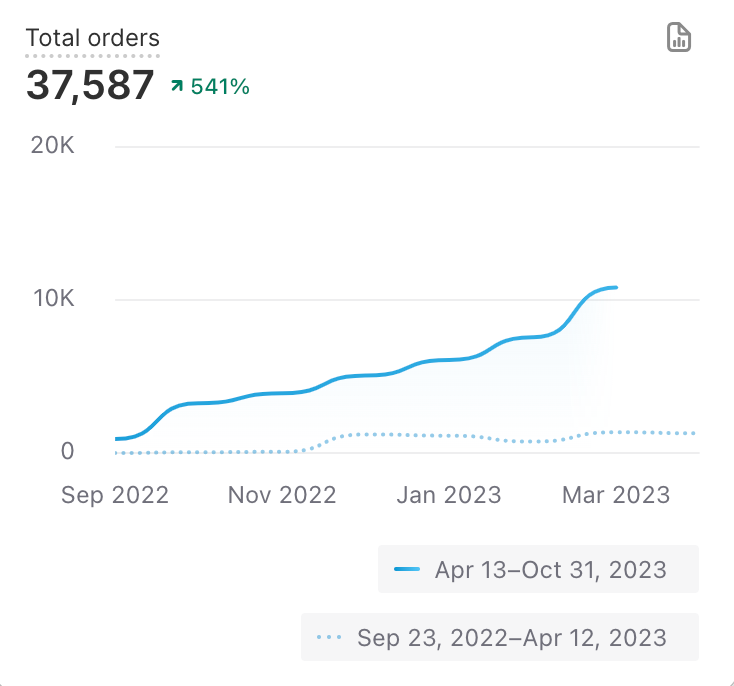Open the report icon beside Total orders

(x=679, y=38)
